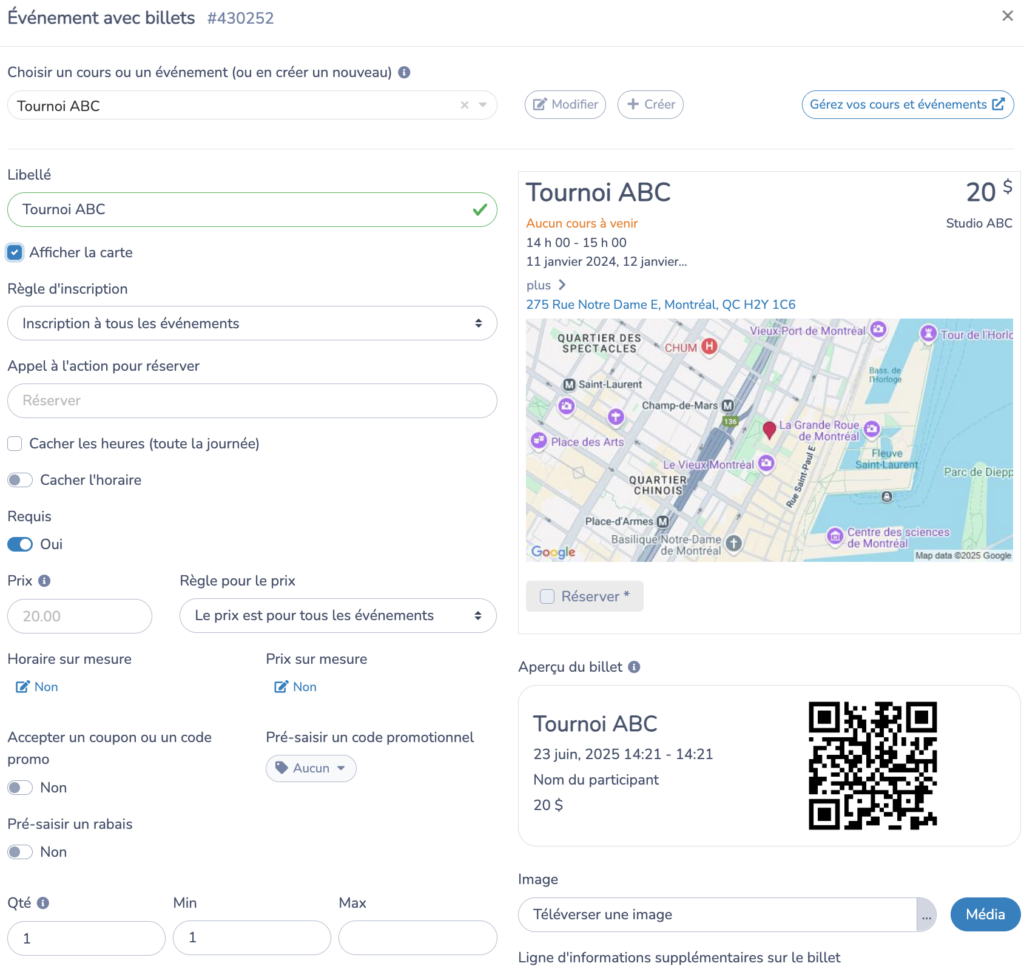Click the info icon next to Qté
Screen dimensions: 1024x966
pos(43,903)
